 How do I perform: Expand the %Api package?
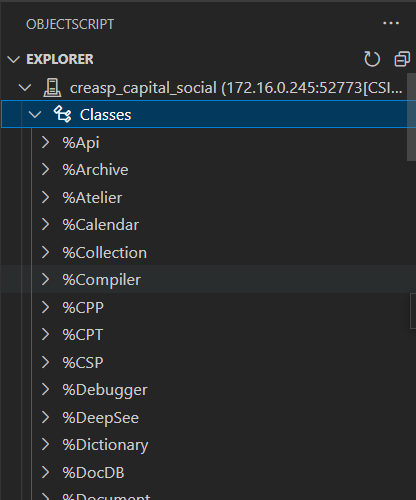point(45,142)
